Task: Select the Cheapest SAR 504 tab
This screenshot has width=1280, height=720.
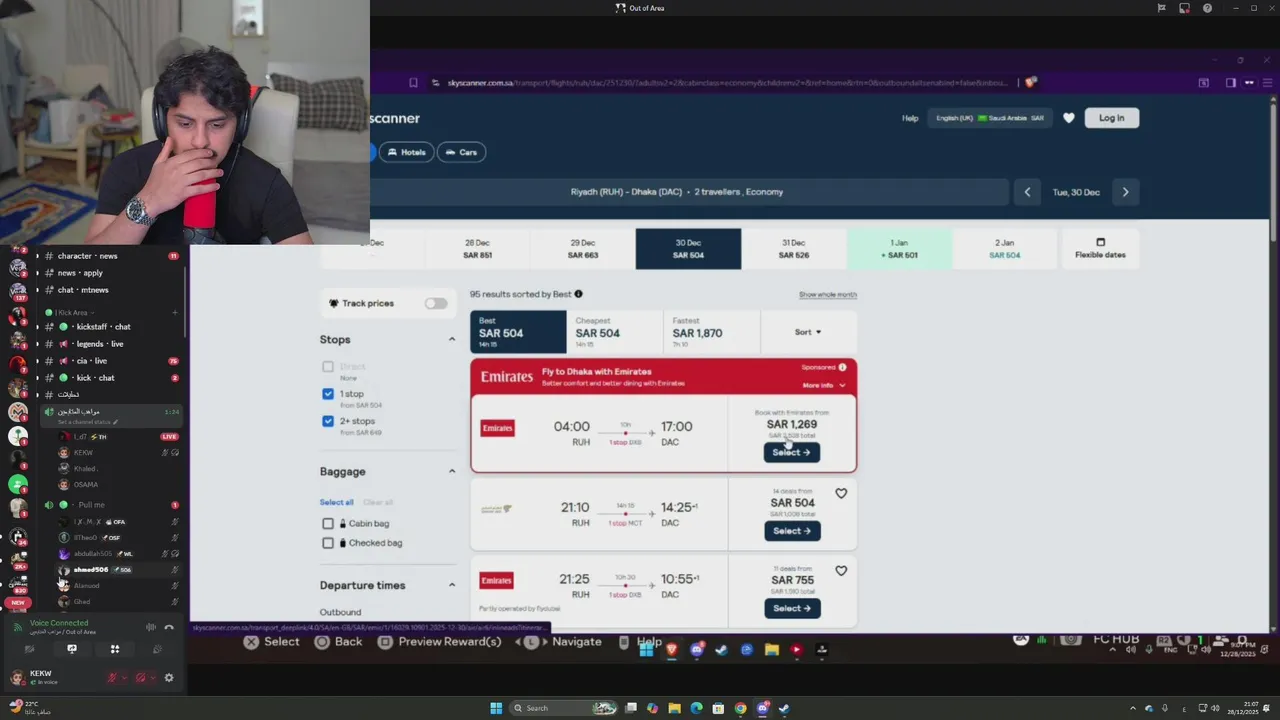Action: (x=614, y=332)
